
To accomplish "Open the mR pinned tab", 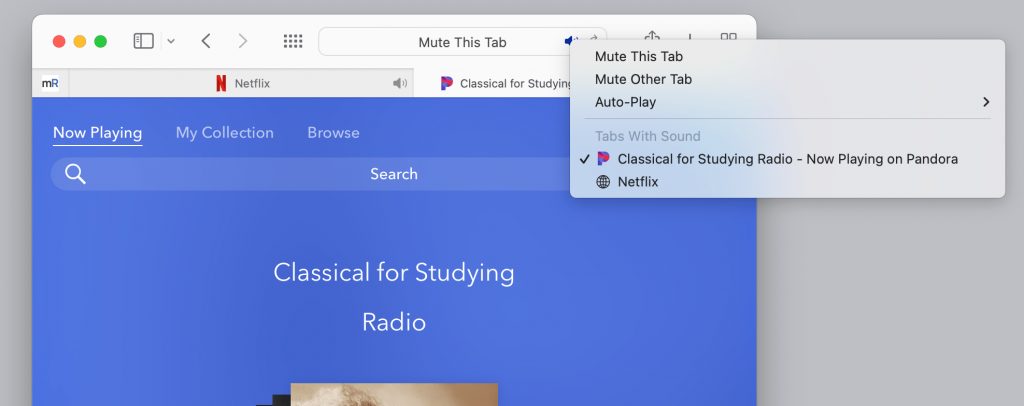I will [x=50, y=84].
